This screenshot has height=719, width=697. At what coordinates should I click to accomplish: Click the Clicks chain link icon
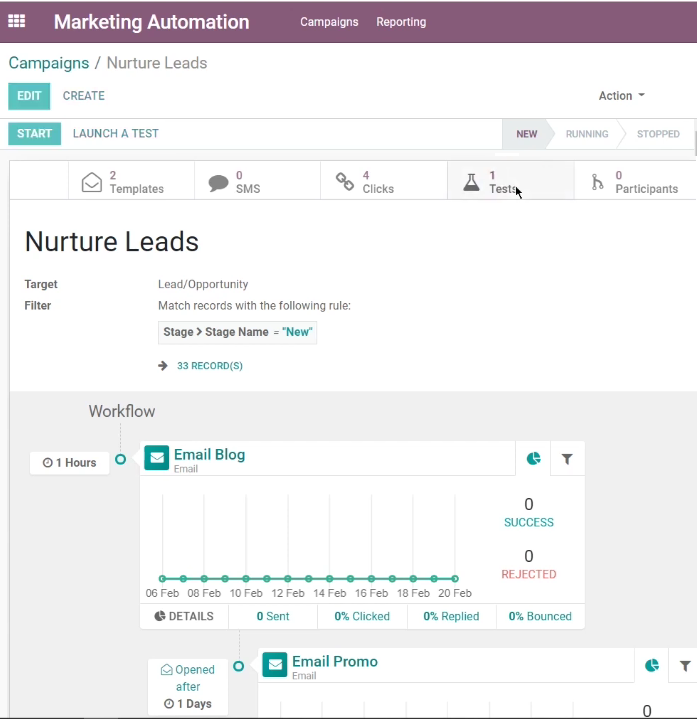tap(345, 182)
